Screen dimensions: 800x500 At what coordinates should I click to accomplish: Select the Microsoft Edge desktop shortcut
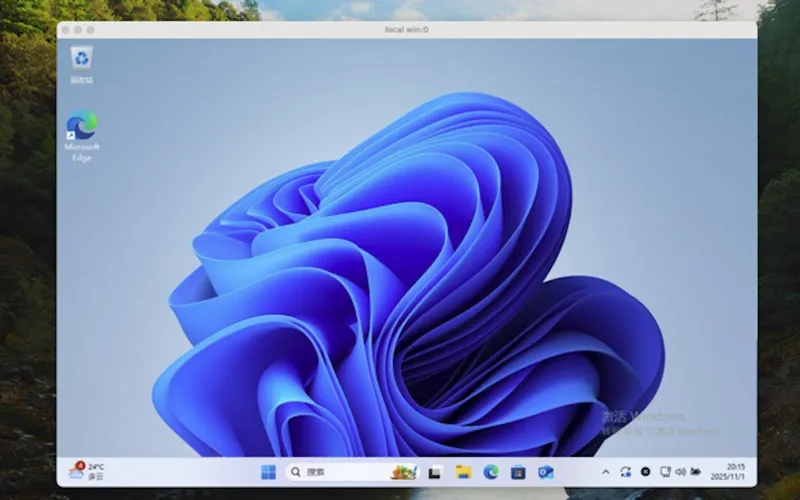coord(82,136)
